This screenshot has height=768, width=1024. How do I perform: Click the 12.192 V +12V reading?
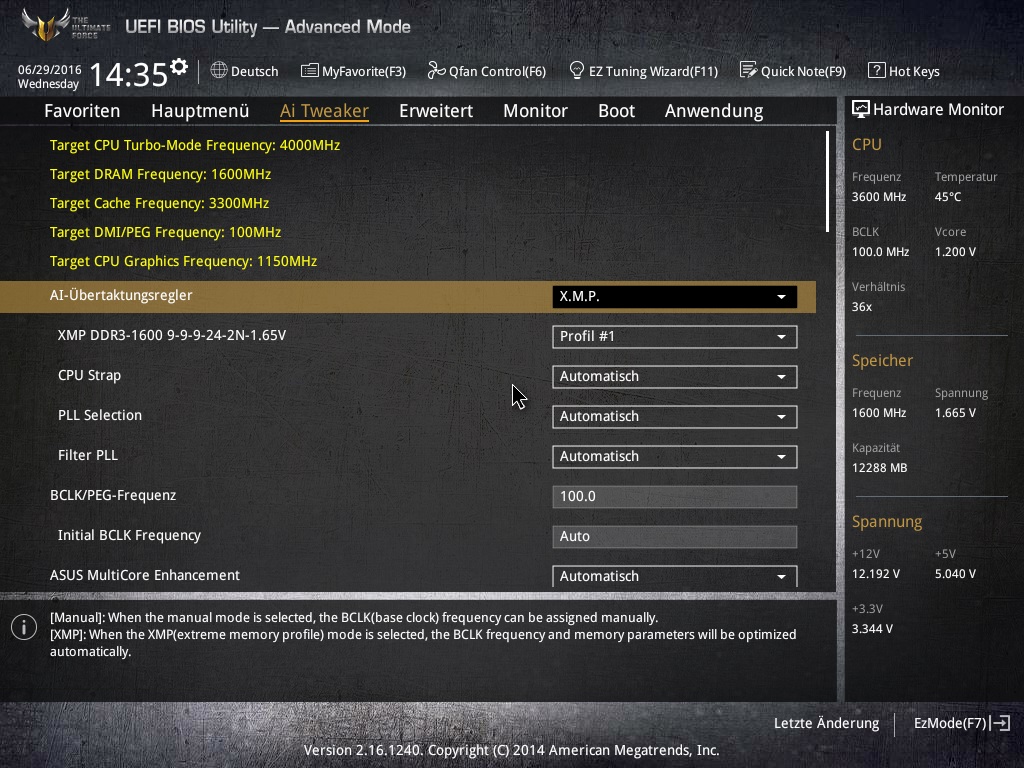875,573
